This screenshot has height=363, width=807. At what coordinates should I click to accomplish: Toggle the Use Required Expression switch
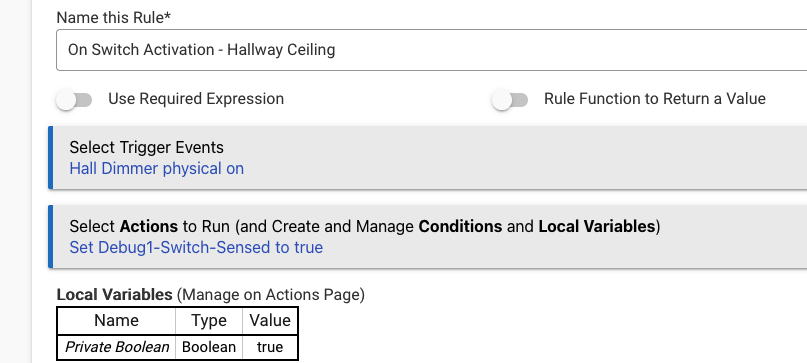[74, 99]
